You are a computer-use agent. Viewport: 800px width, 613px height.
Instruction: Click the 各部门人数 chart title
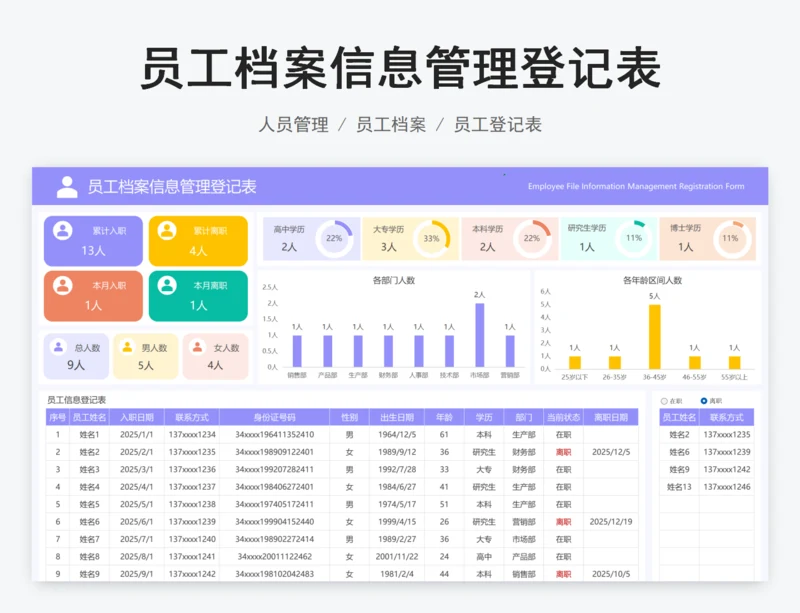coord(393,280)
